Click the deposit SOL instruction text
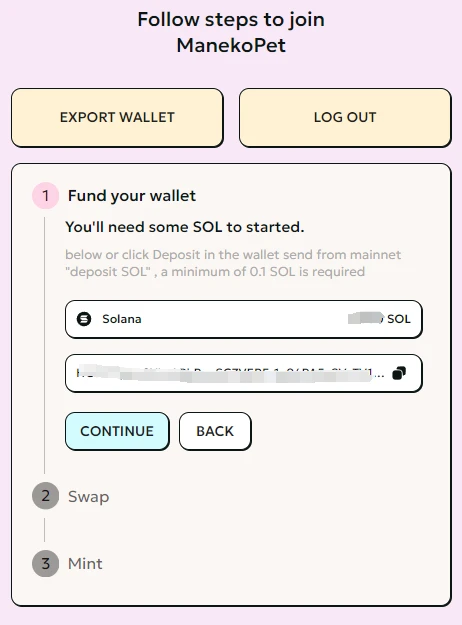The width and height of the screenshot is (462, 625). 233,263
